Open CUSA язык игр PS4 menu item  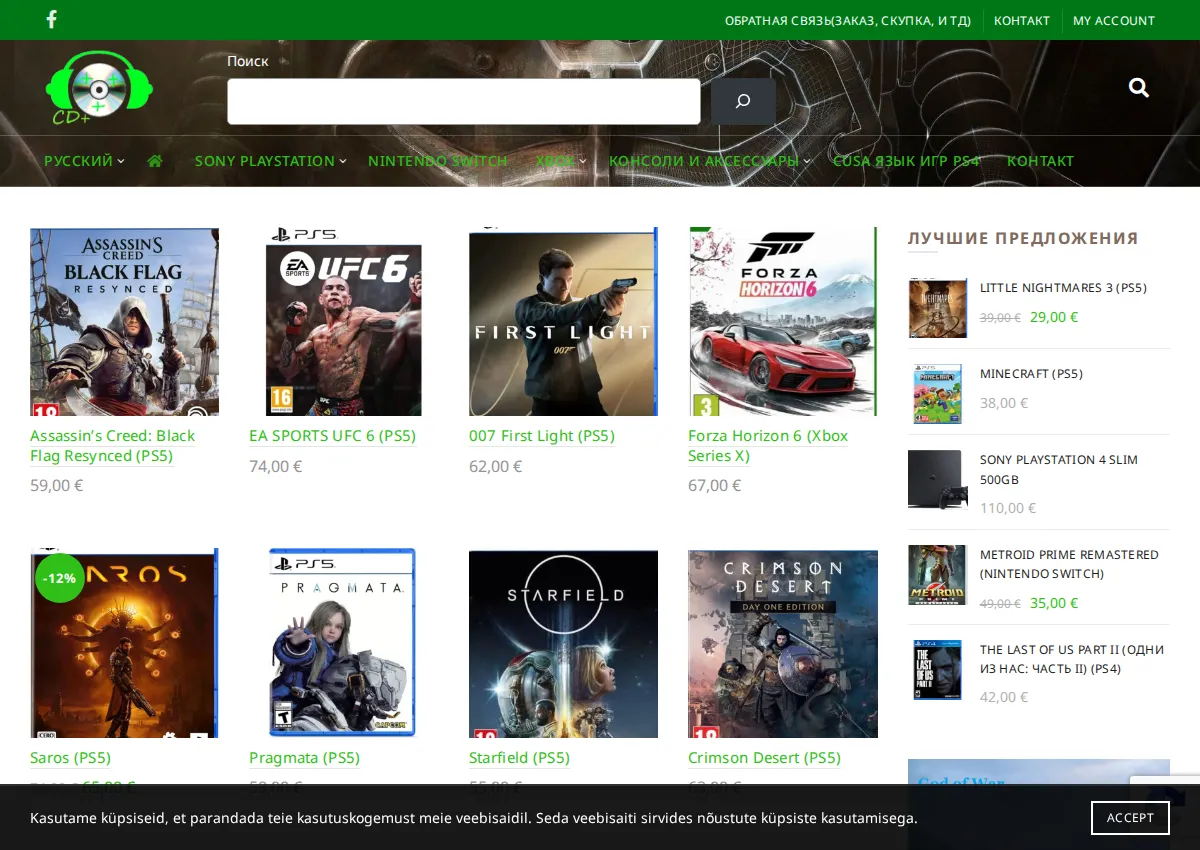click(x=906, y=160)
